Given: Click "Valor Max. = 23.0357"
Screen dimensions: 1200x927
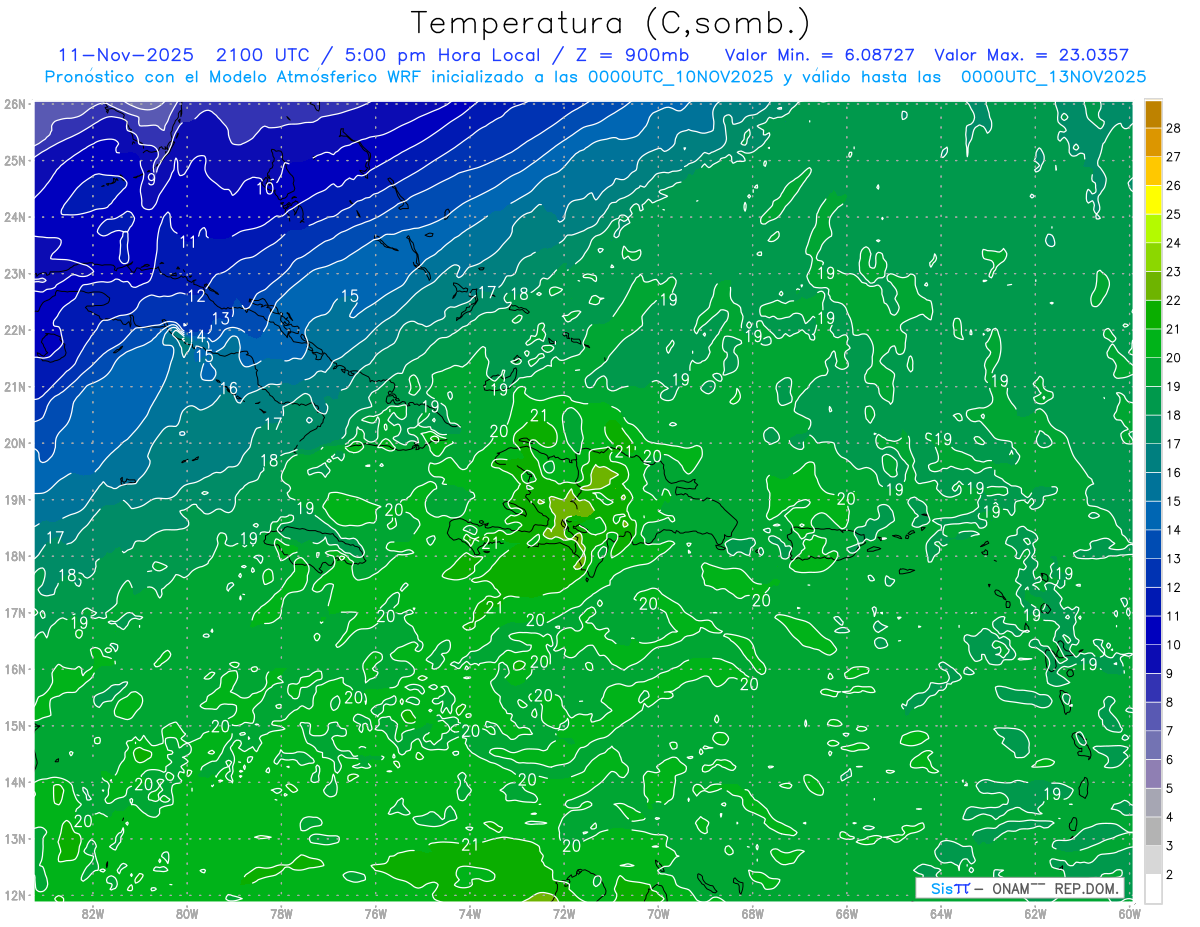Looking at the screenshot, I should pyautogui.click(x=1031, y=55).
